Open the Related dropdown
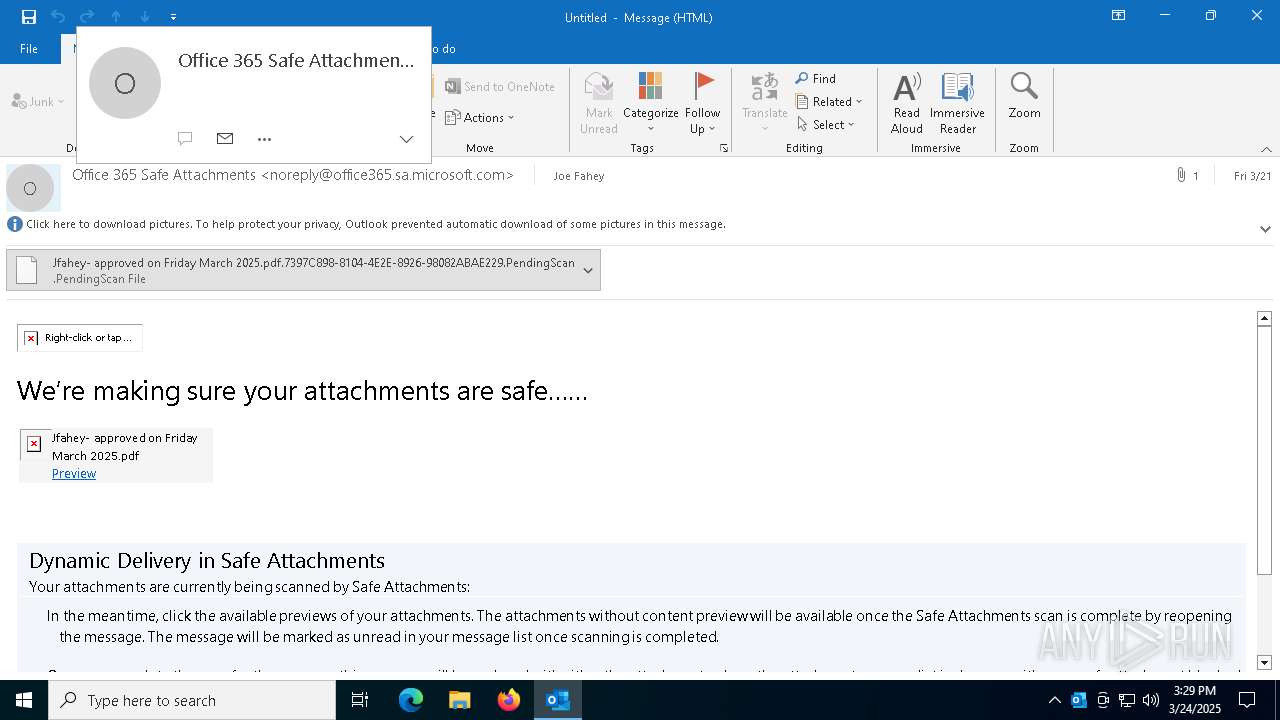This screenshot has height=720, width=1280. click(829, 101)
